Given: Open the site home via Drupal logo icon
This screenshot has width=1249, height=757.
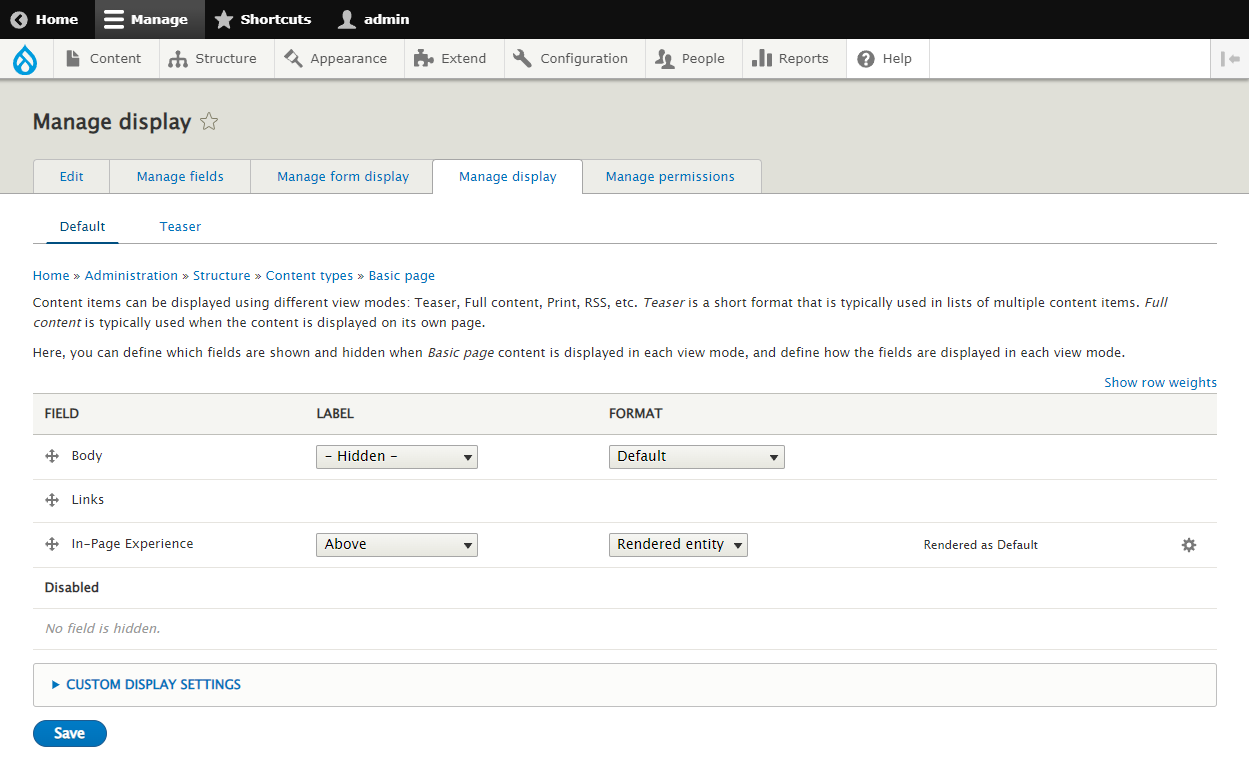Looking at the screenshot, I should tap(25, 58).
